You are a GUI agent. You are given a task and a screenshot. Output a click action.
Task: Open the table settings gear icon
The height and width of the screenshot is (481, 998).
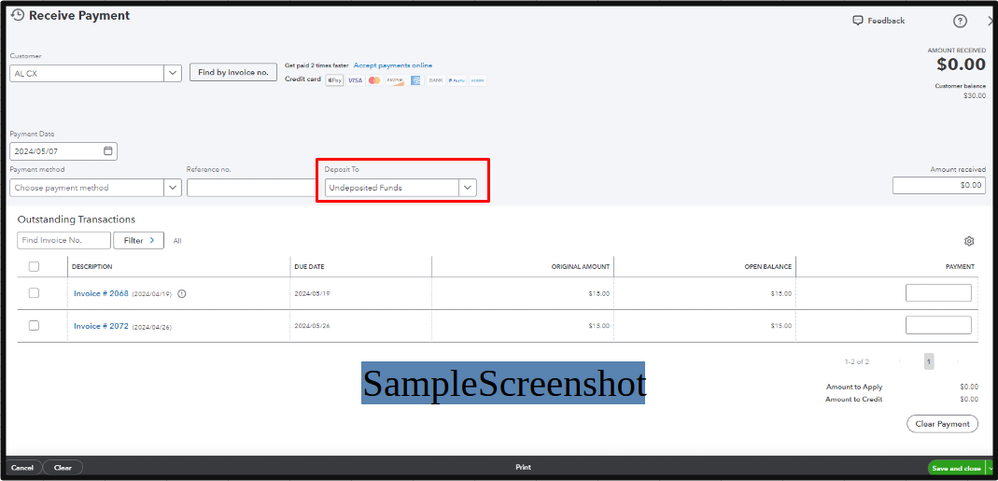coord(969,241)
